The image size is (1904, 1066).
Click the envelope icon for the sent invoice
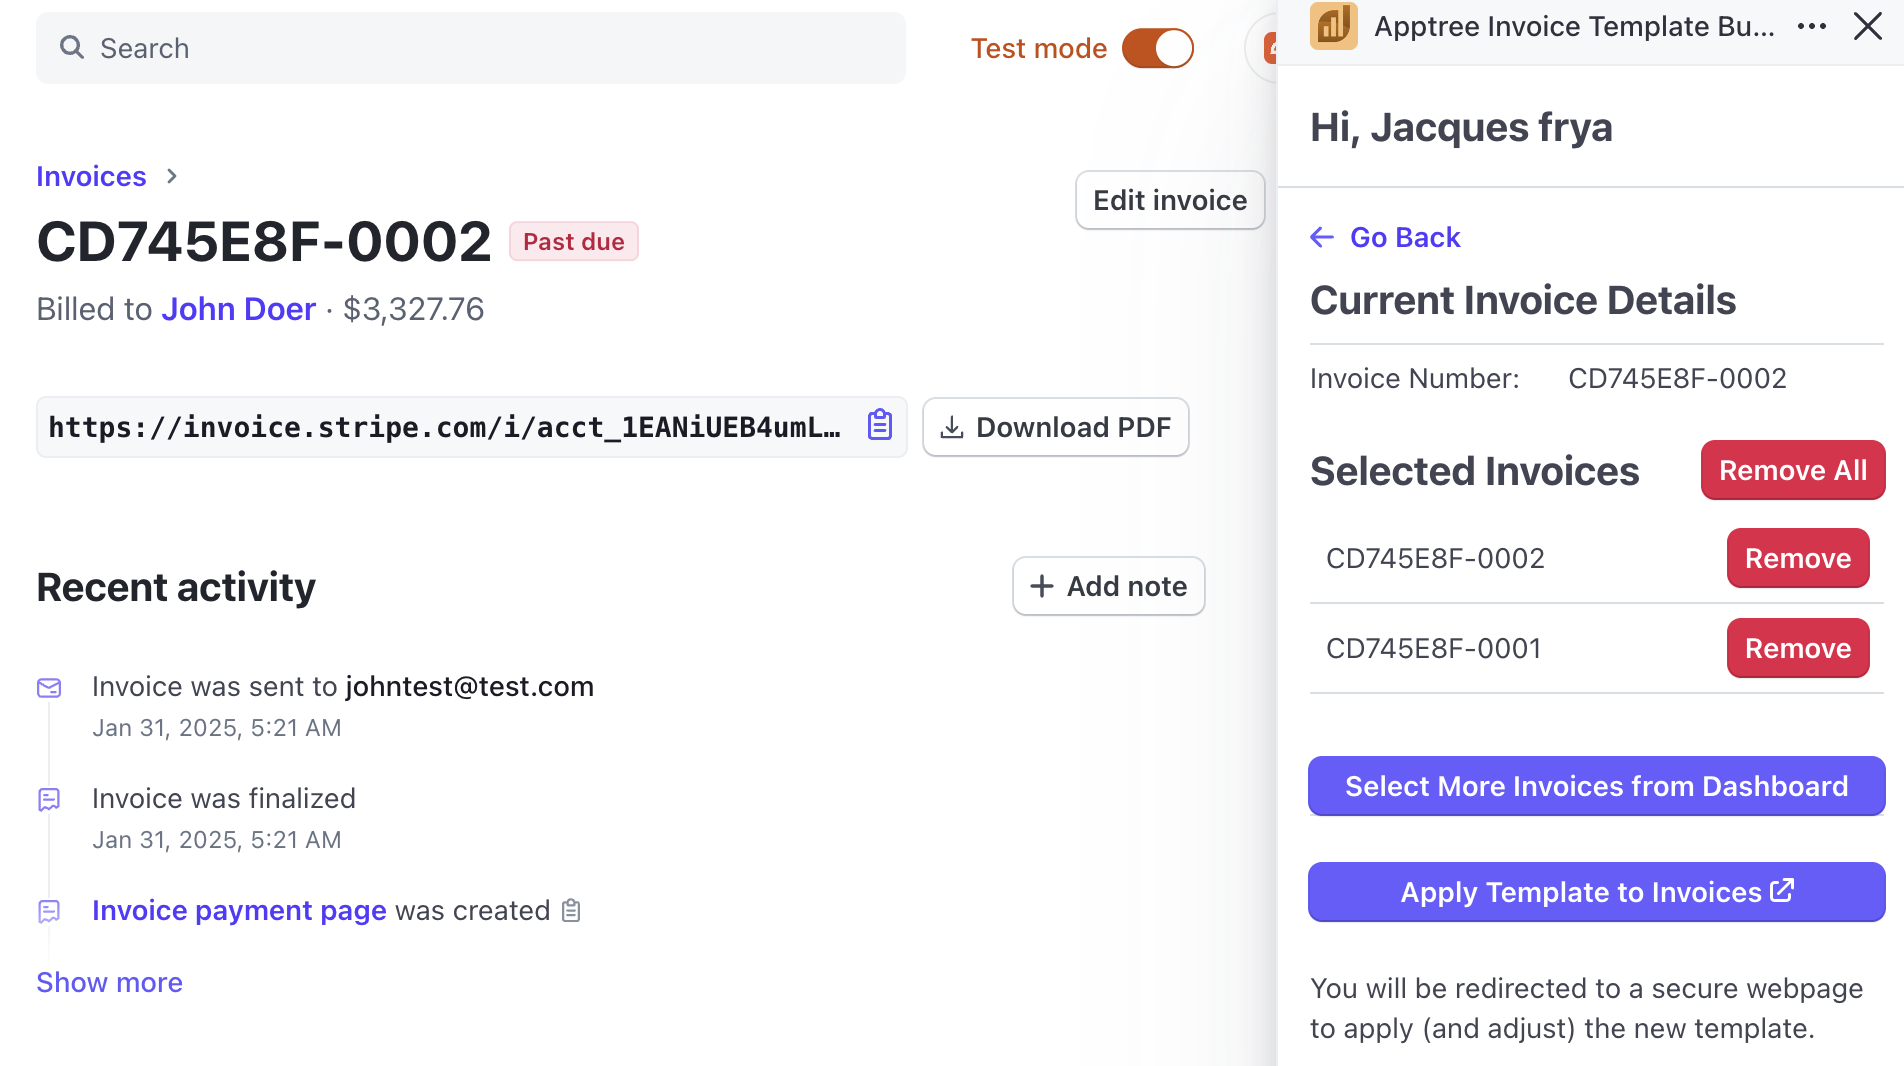point(50,687)
